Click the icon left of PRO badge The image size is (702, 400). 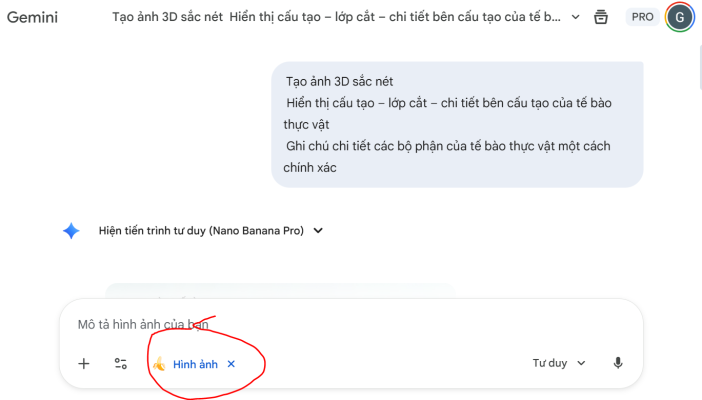pyautogui.click(x=600, y=17)
